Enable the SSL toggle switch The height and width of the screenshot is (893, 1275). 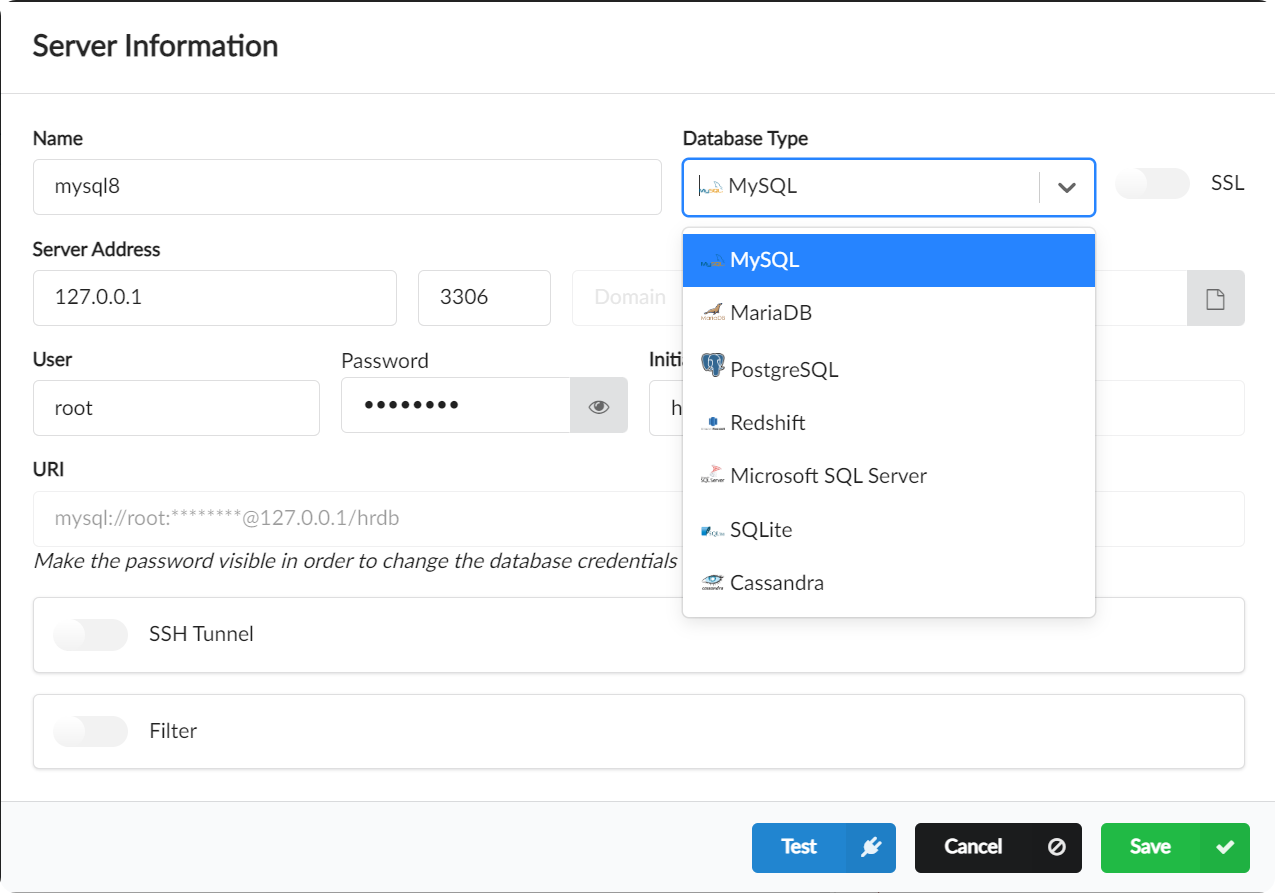[1152, 184]
